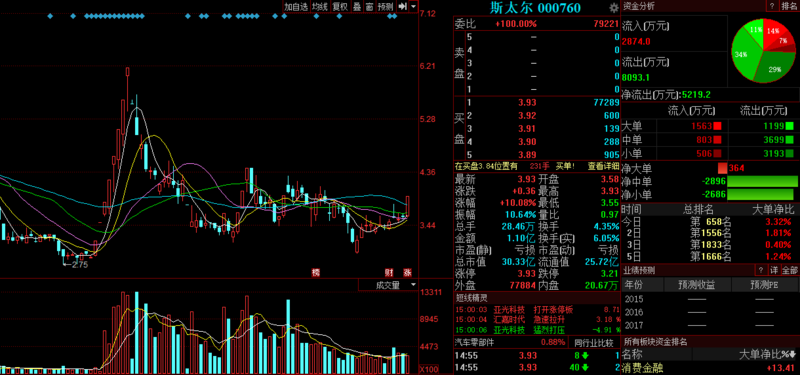Click the 同行业比较 button
Viewport: 800px width, 375px height.
tap(594, 342)
